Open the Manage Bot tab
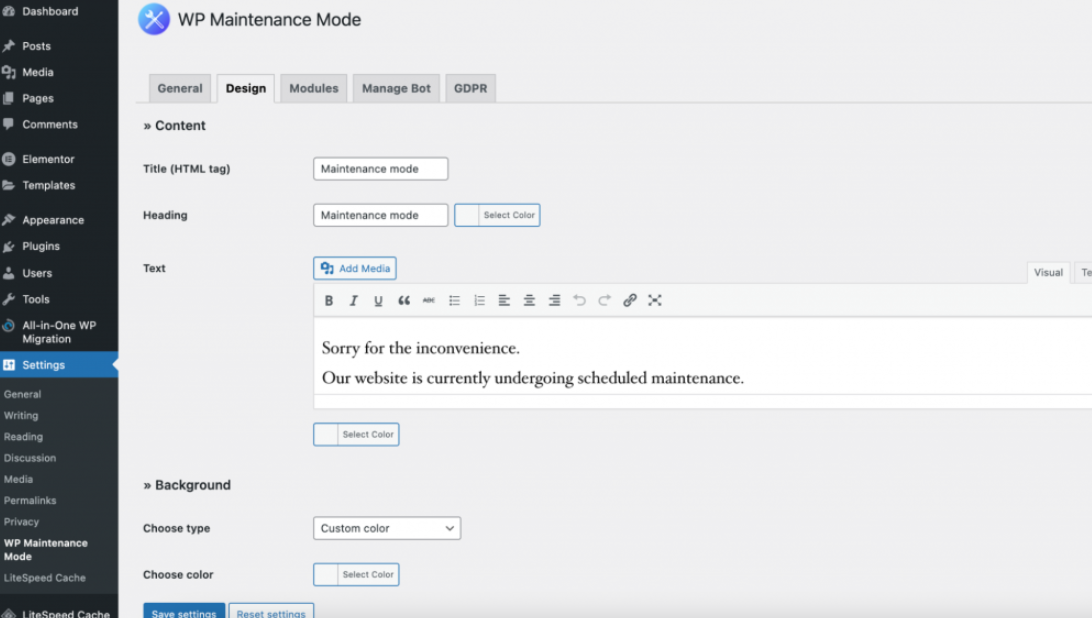 [x=396, y=88]
